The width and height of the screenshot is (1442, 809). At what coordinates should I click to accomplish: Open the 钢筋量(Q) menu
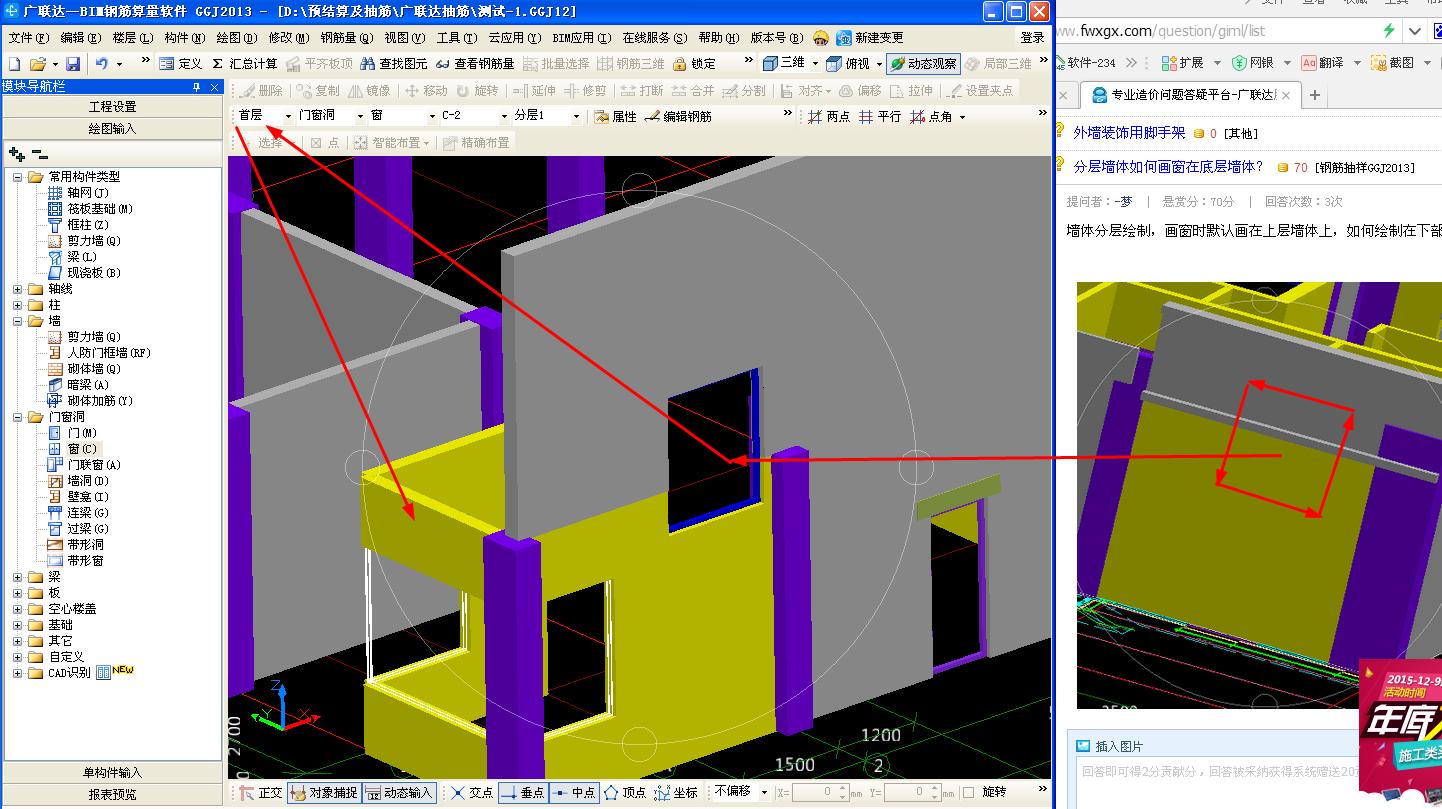pos(346,38)
